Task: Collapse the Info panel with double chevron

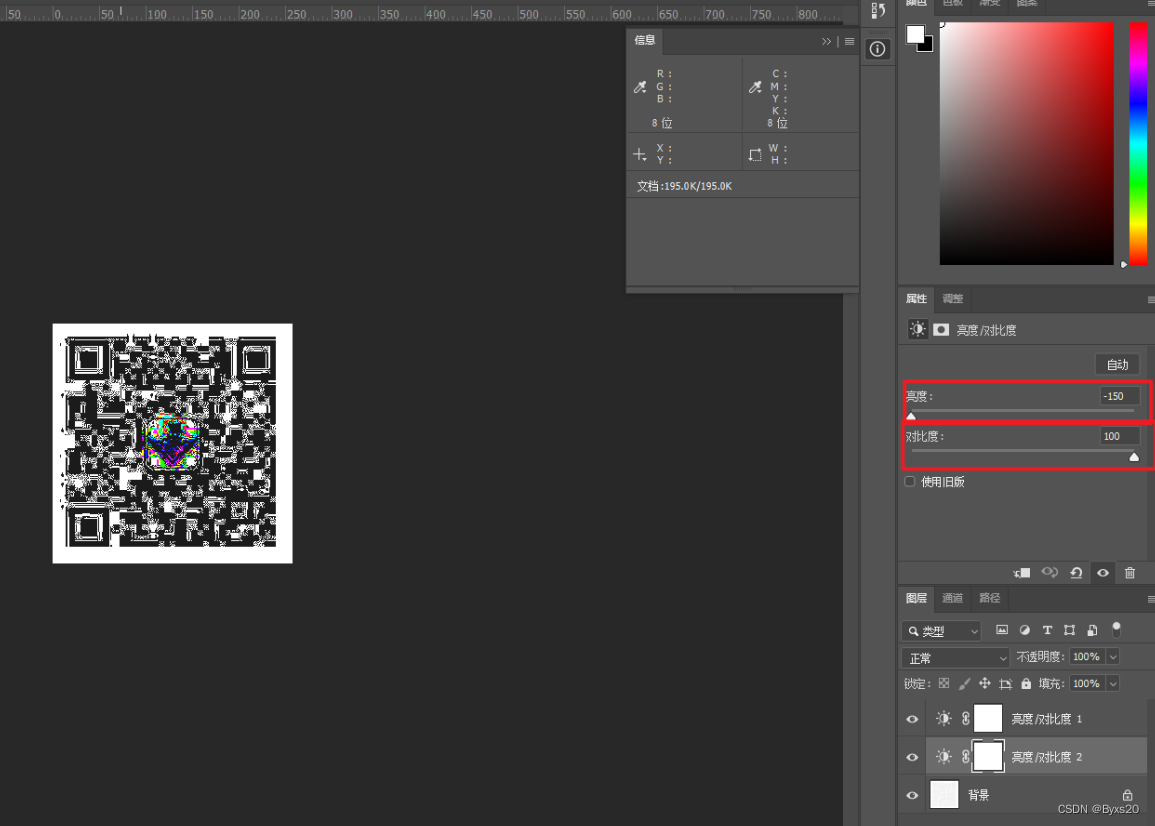Action: 826,41
